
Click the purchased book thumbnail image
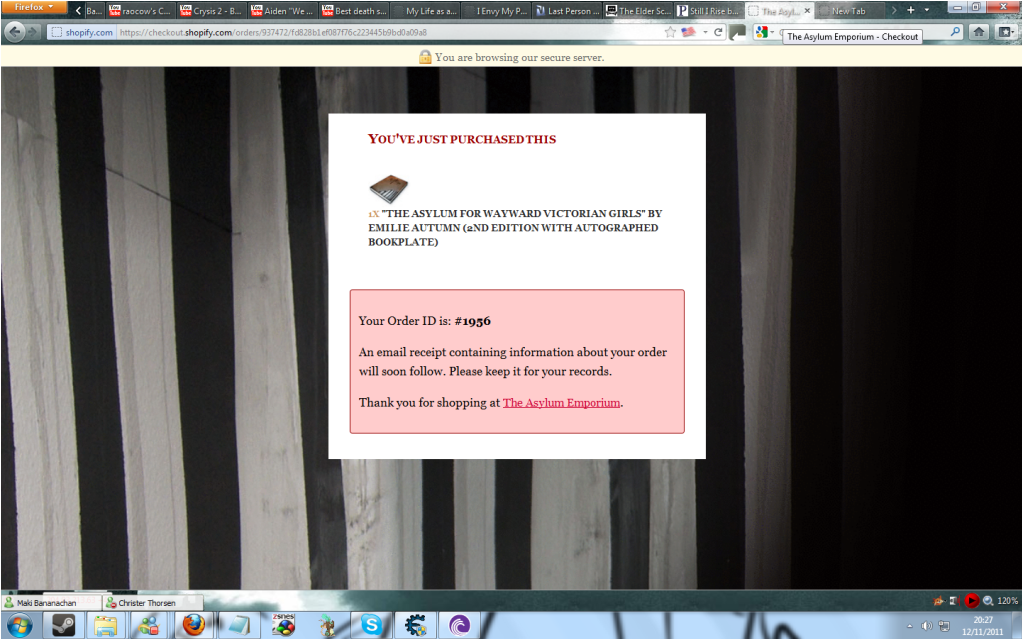coord(389,189)
